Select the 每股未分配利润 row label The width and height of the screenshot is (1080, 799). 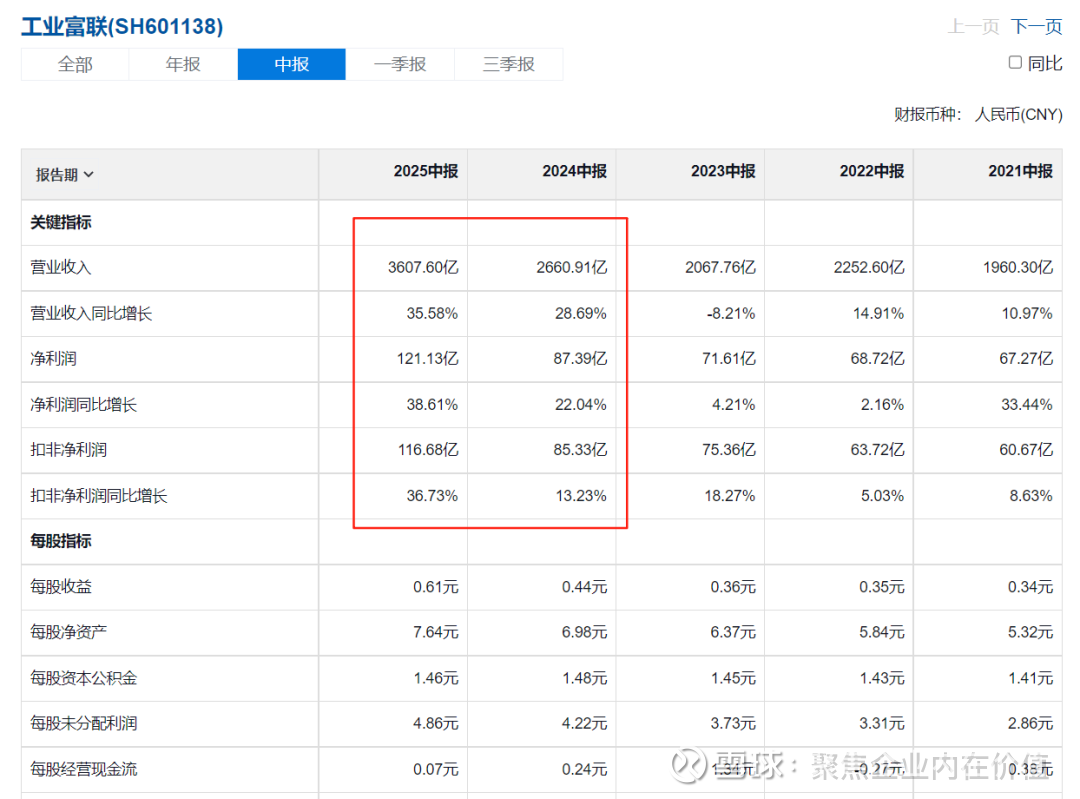click(x=83, y=723)
